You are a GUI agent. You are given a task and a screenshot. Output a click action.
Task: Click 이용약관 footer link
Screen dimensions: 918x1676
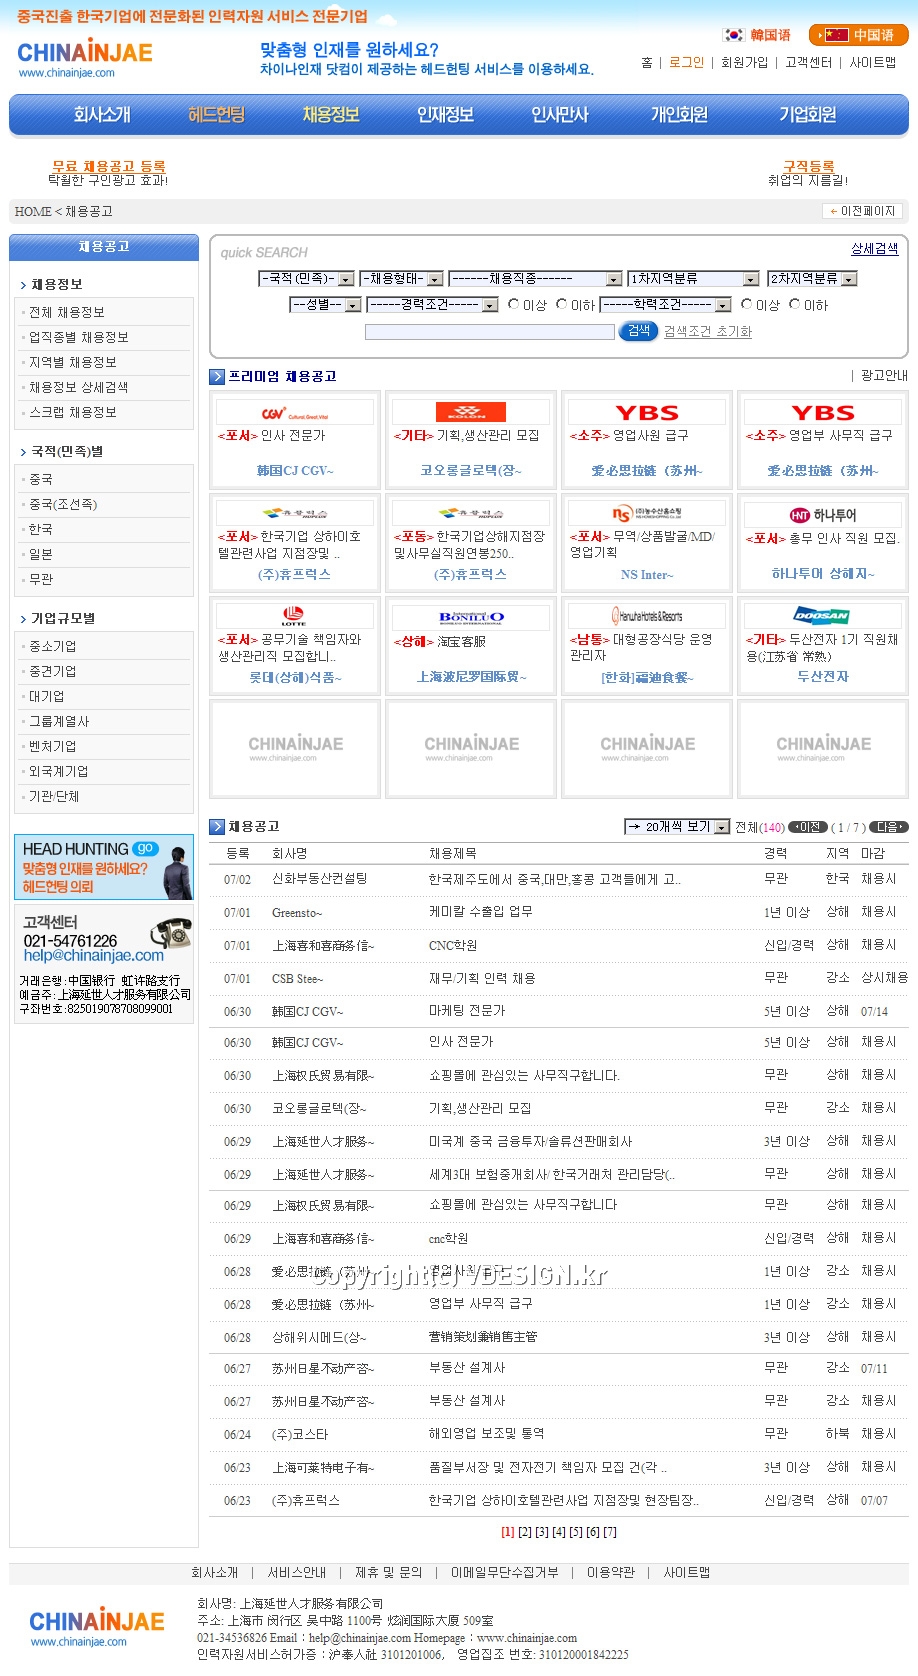610,1572
